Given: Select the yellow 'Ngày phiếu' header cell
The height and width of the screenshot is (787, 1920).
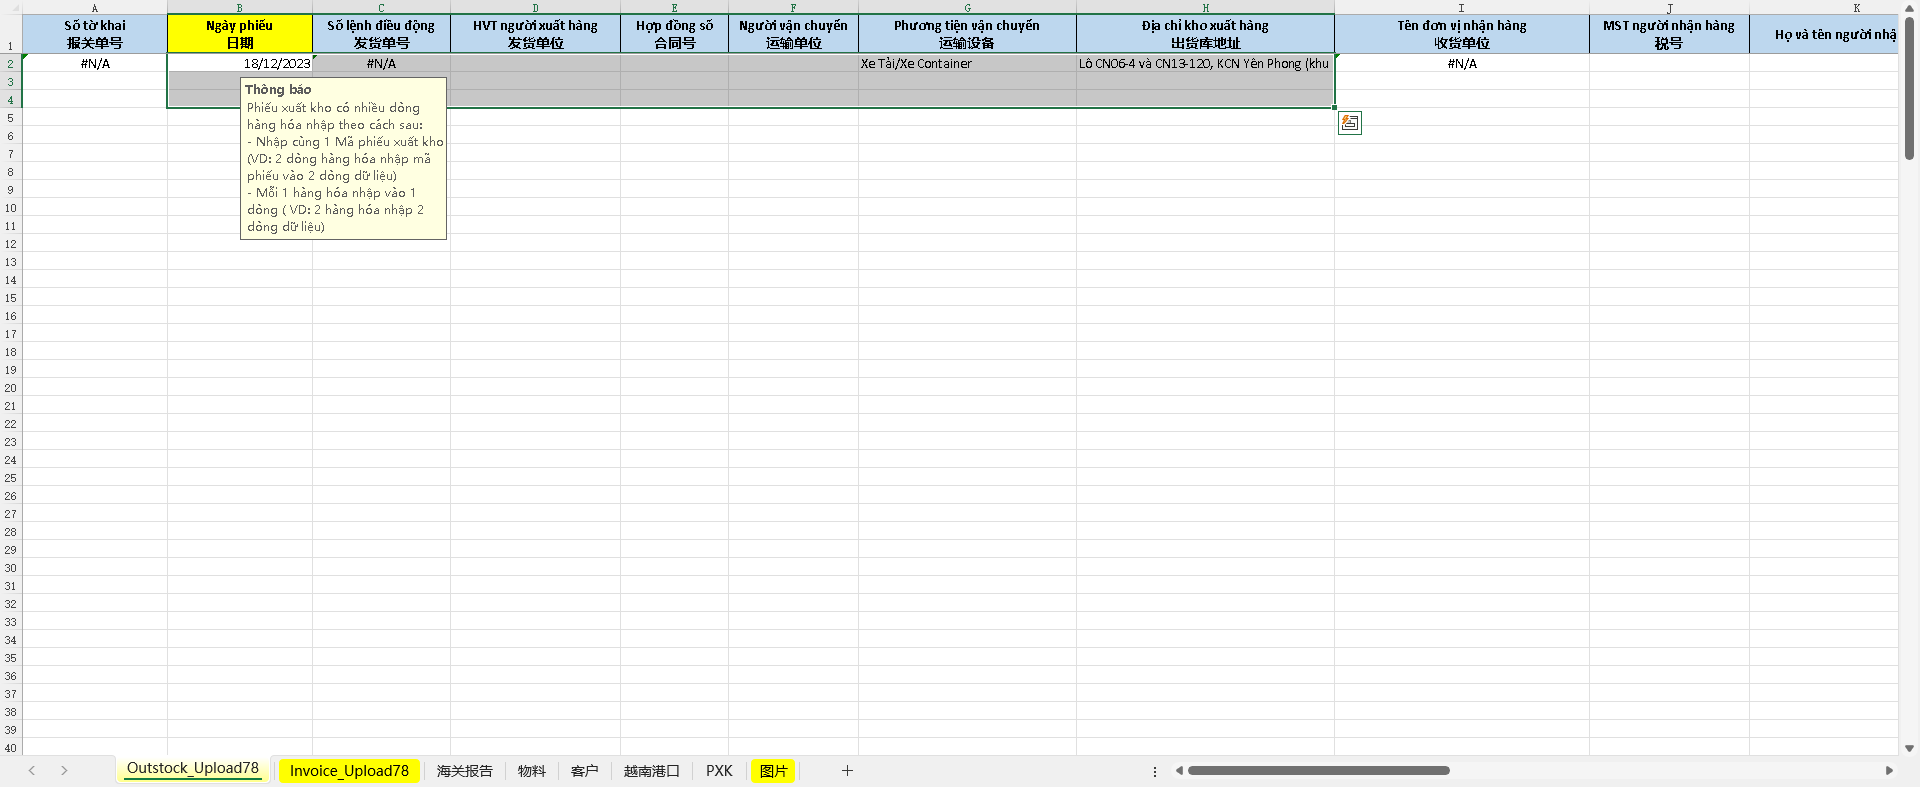Looking at the screenshot, I should (x=240, y=34).
